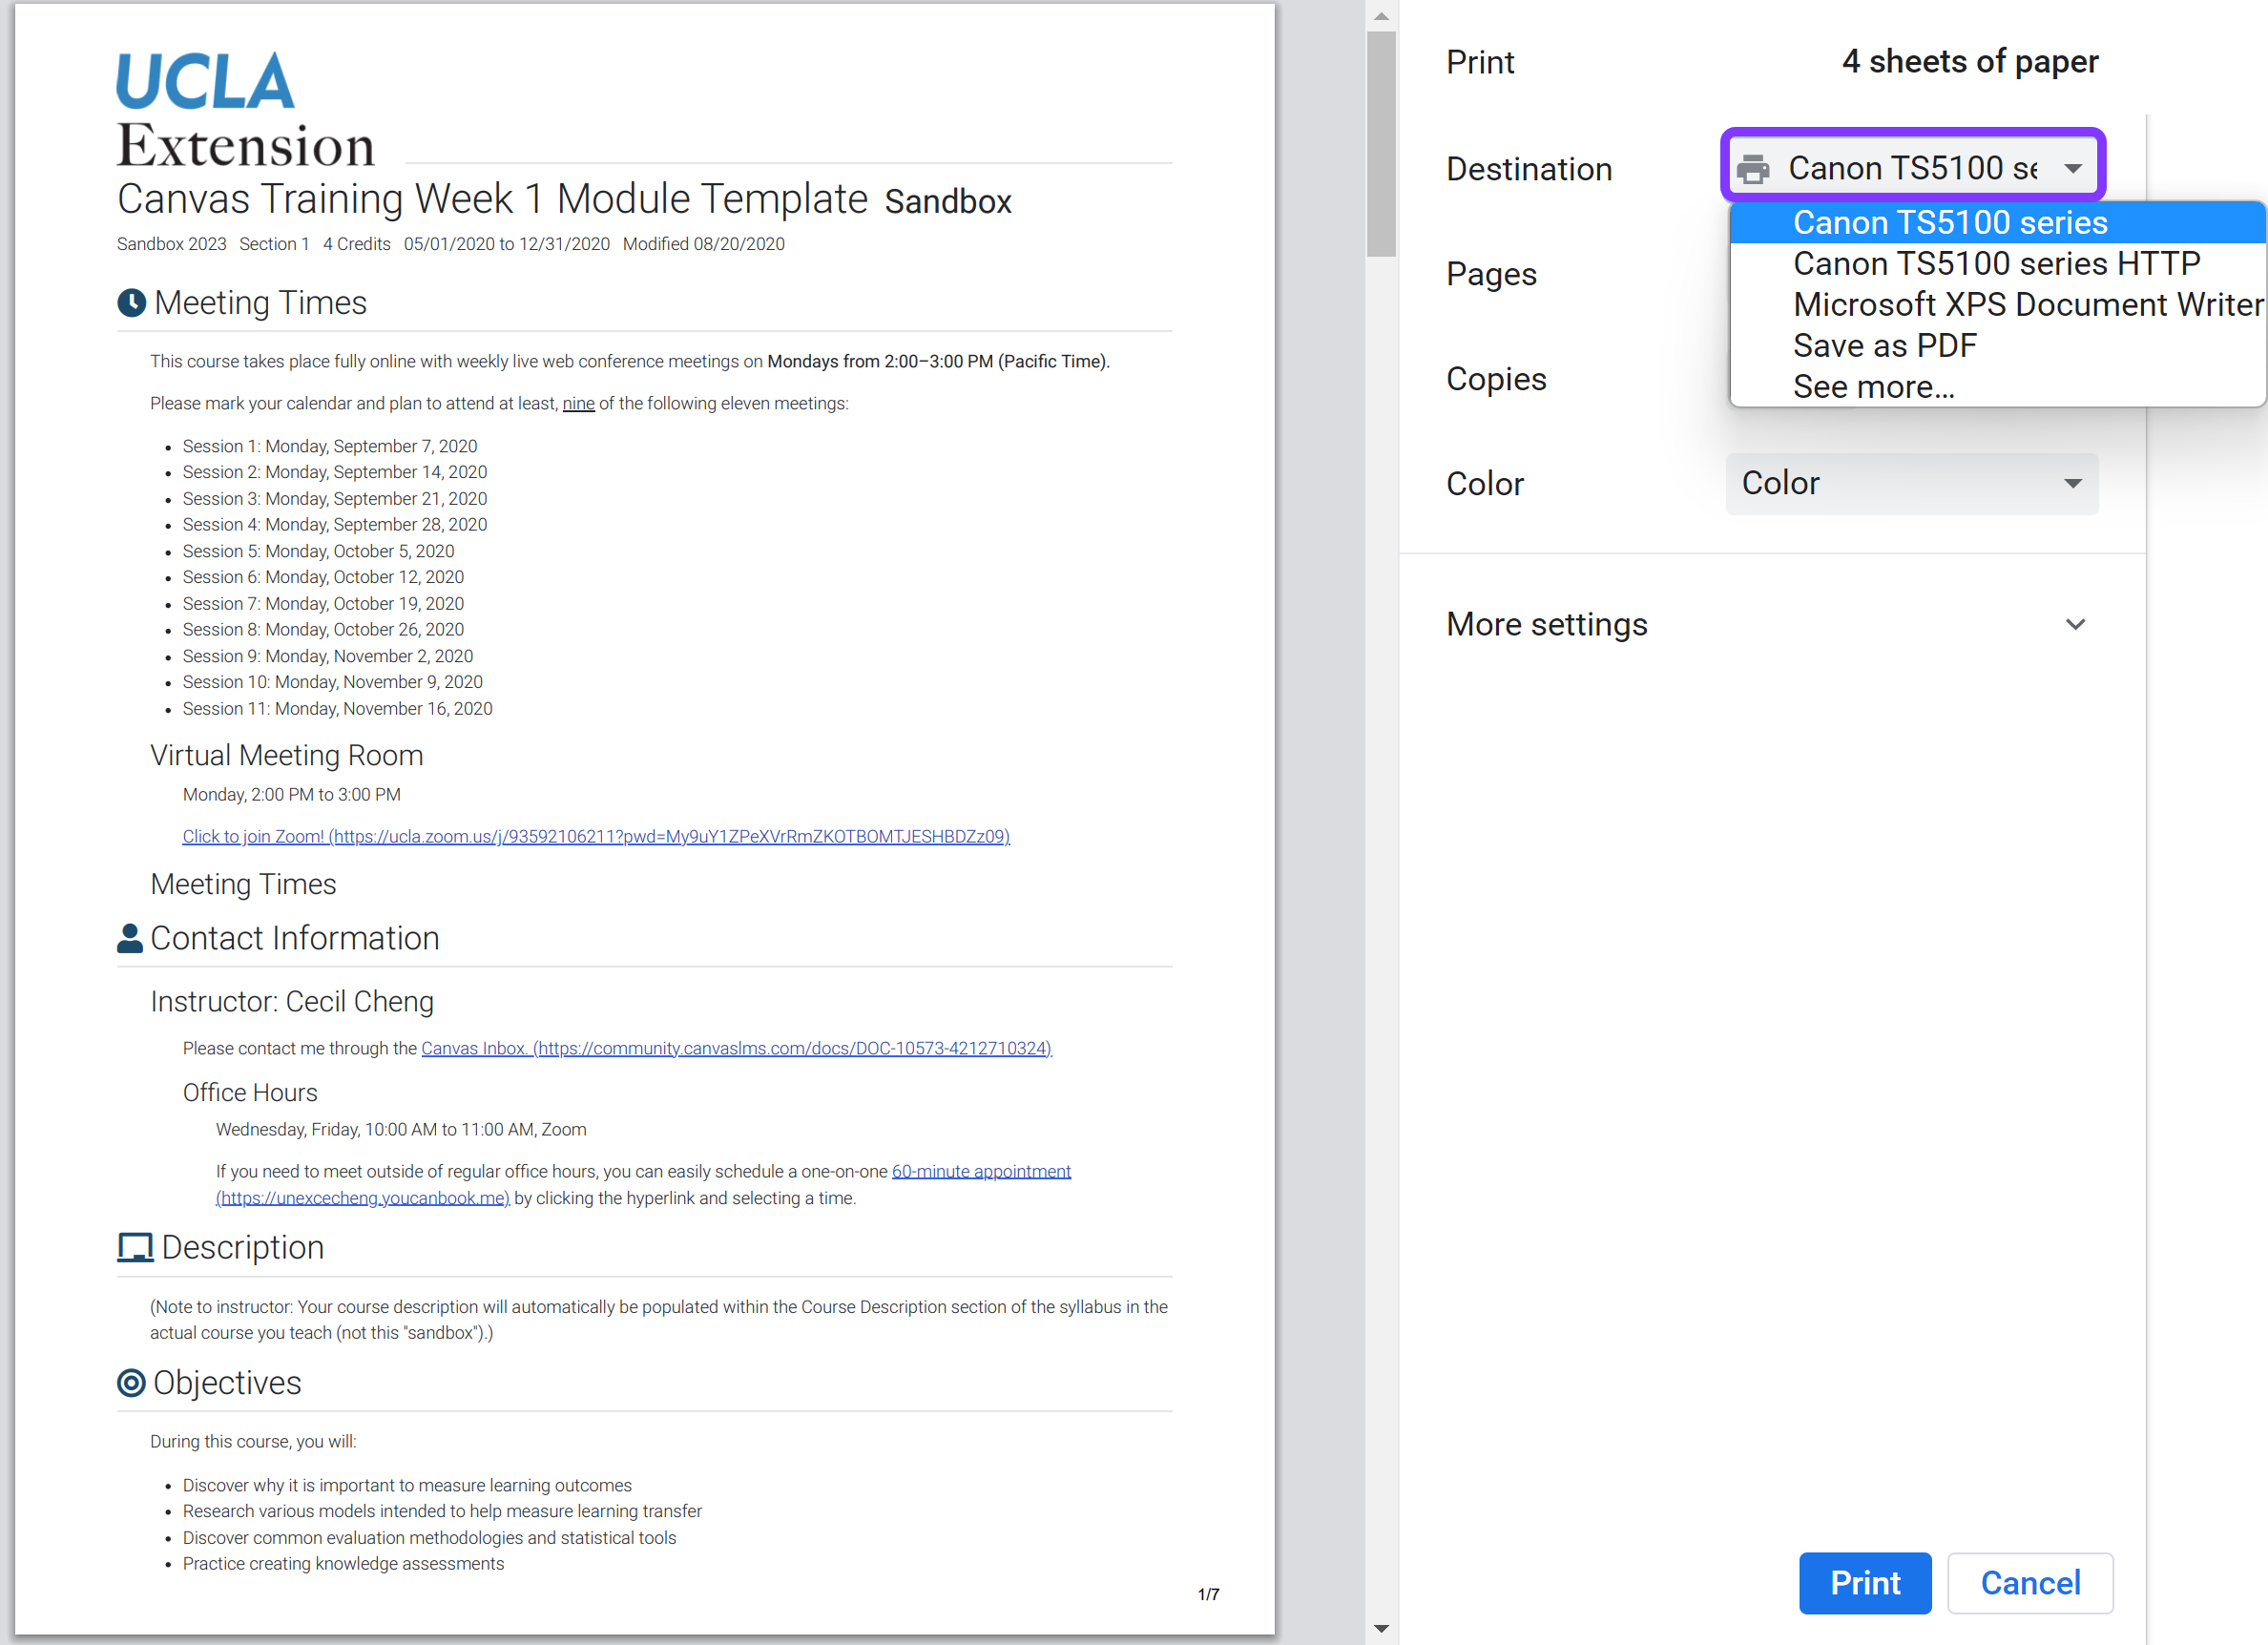Click the person icon beside Contact Information
2268x1645 pixels.
[x=131, y=938]
